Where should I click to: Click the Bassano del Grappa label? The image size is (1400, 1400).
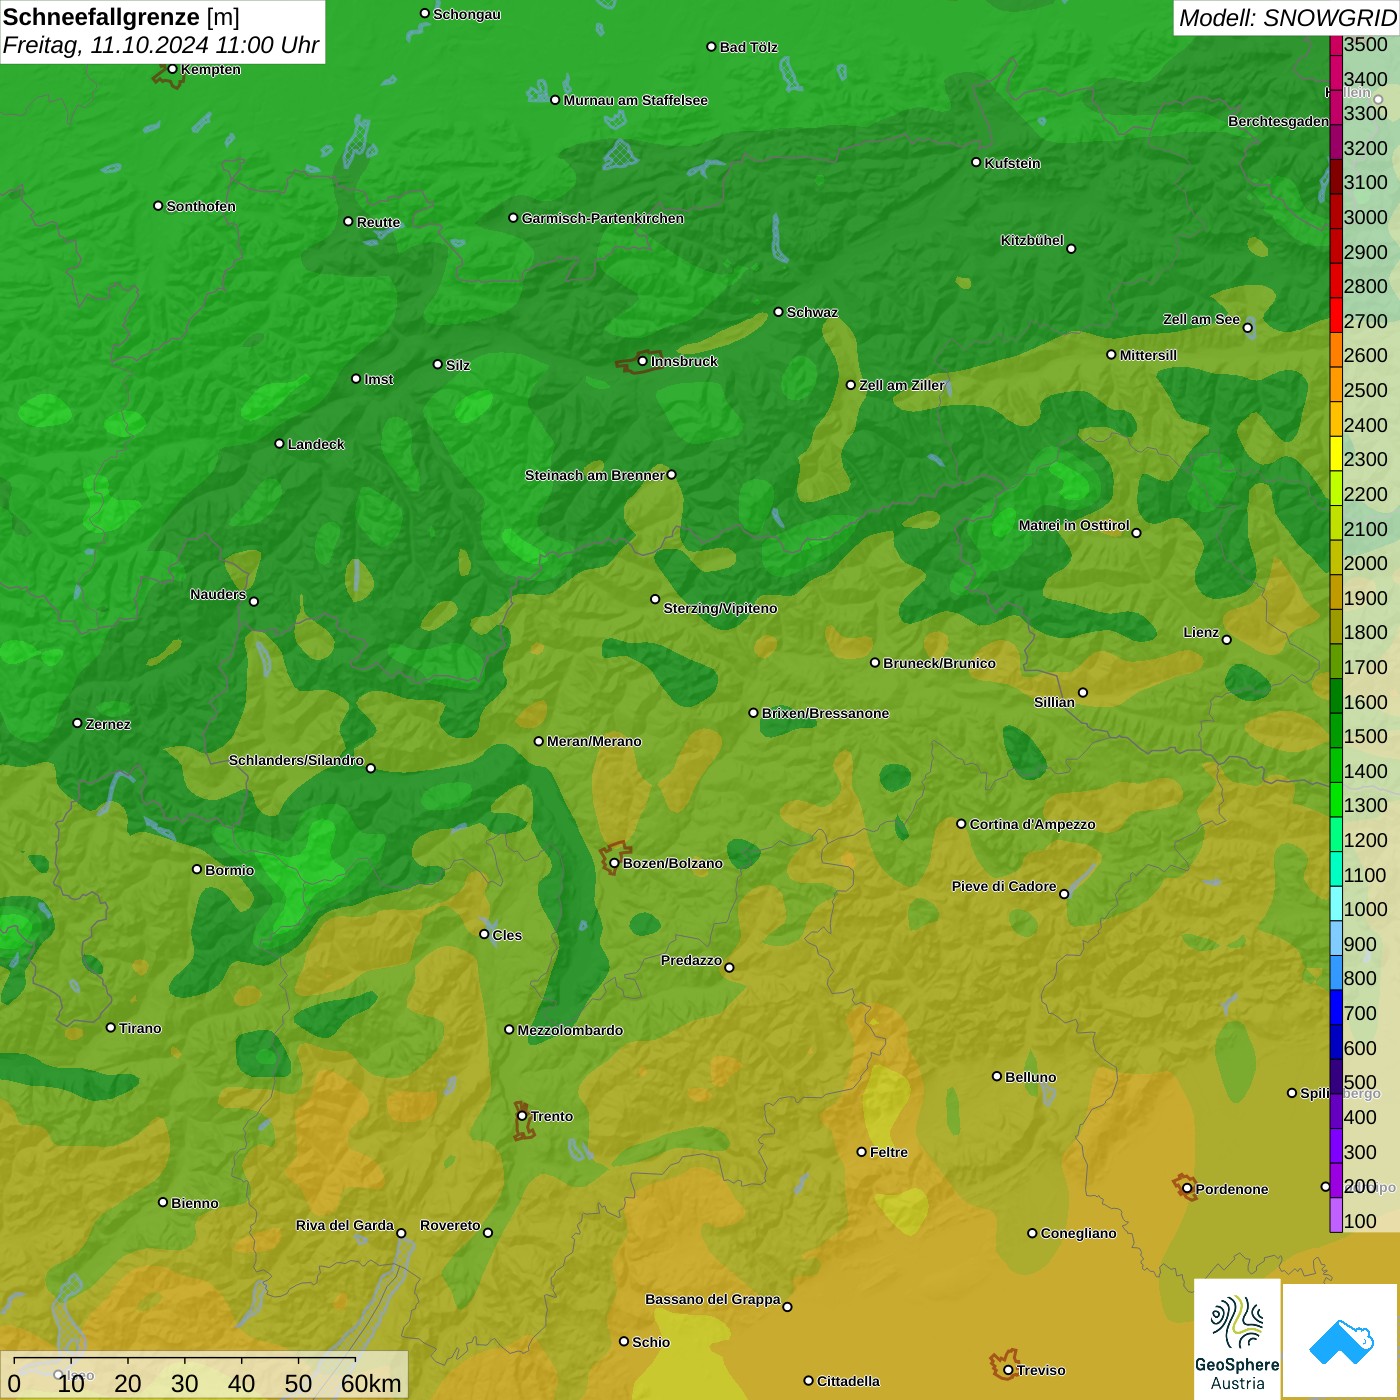click(712, 1299)
